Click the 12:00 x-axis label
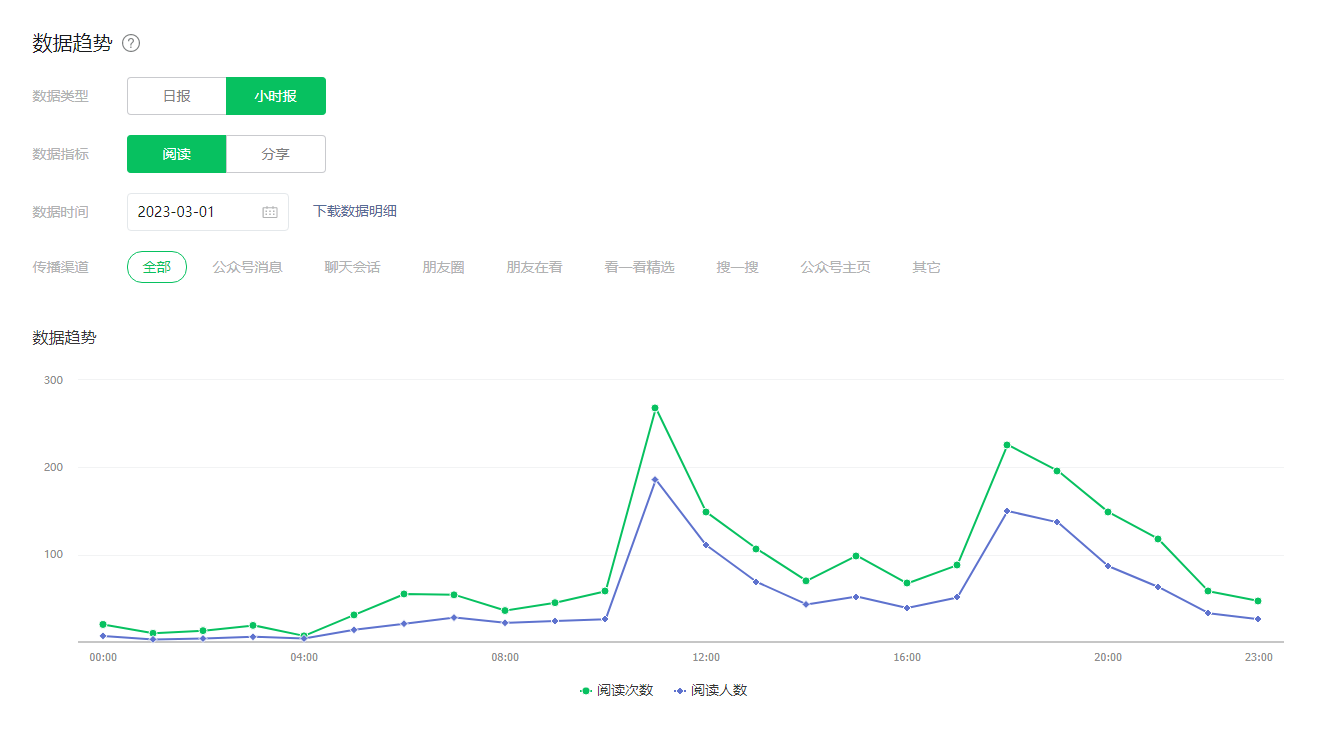The width and height of the screenshot is (1322, 736). pyautogui.click(x=706, y=657)
